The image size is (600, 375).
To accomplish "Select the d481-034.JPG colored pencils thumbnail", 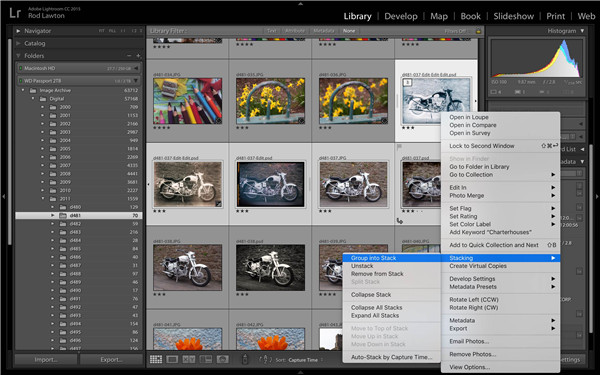I will [x=188, y=101].
